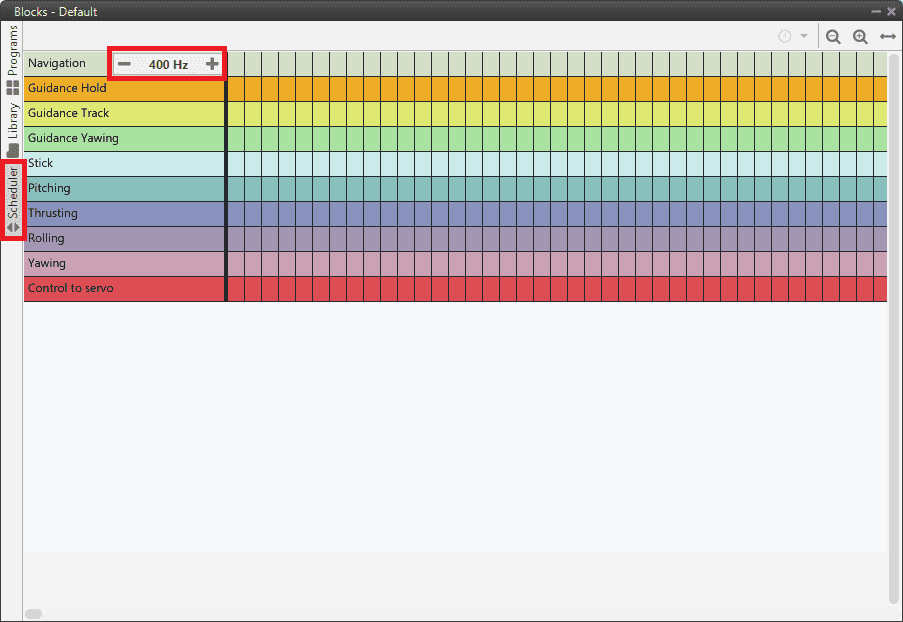
Task: Zoom in with the magnifier plus icon
Action: (860, 37)
